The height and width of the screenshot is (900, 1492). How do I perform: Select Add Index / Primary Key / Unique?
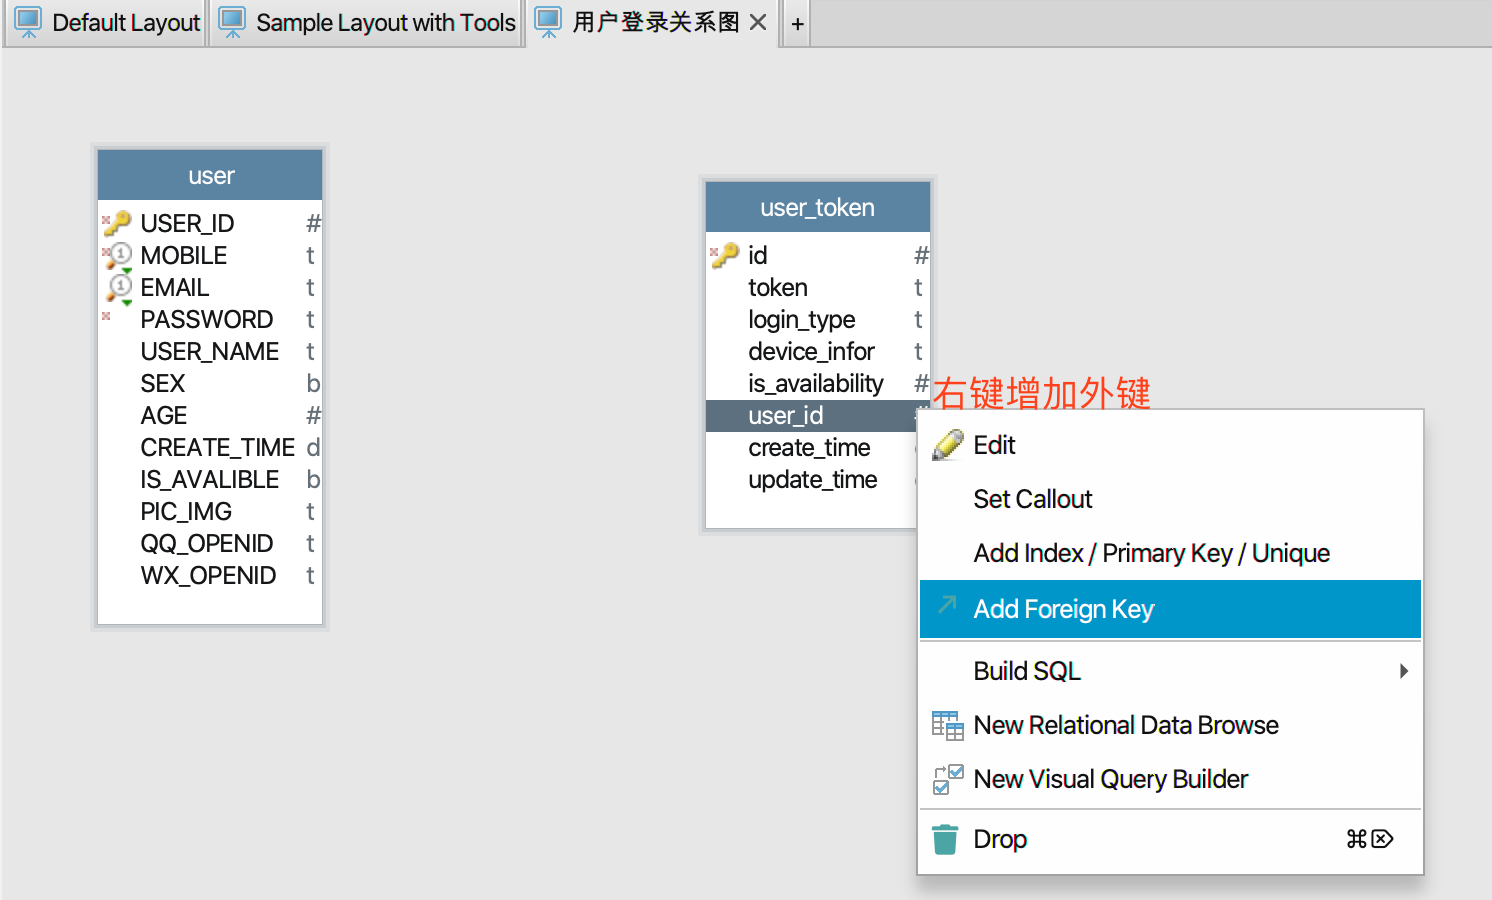1170,553
